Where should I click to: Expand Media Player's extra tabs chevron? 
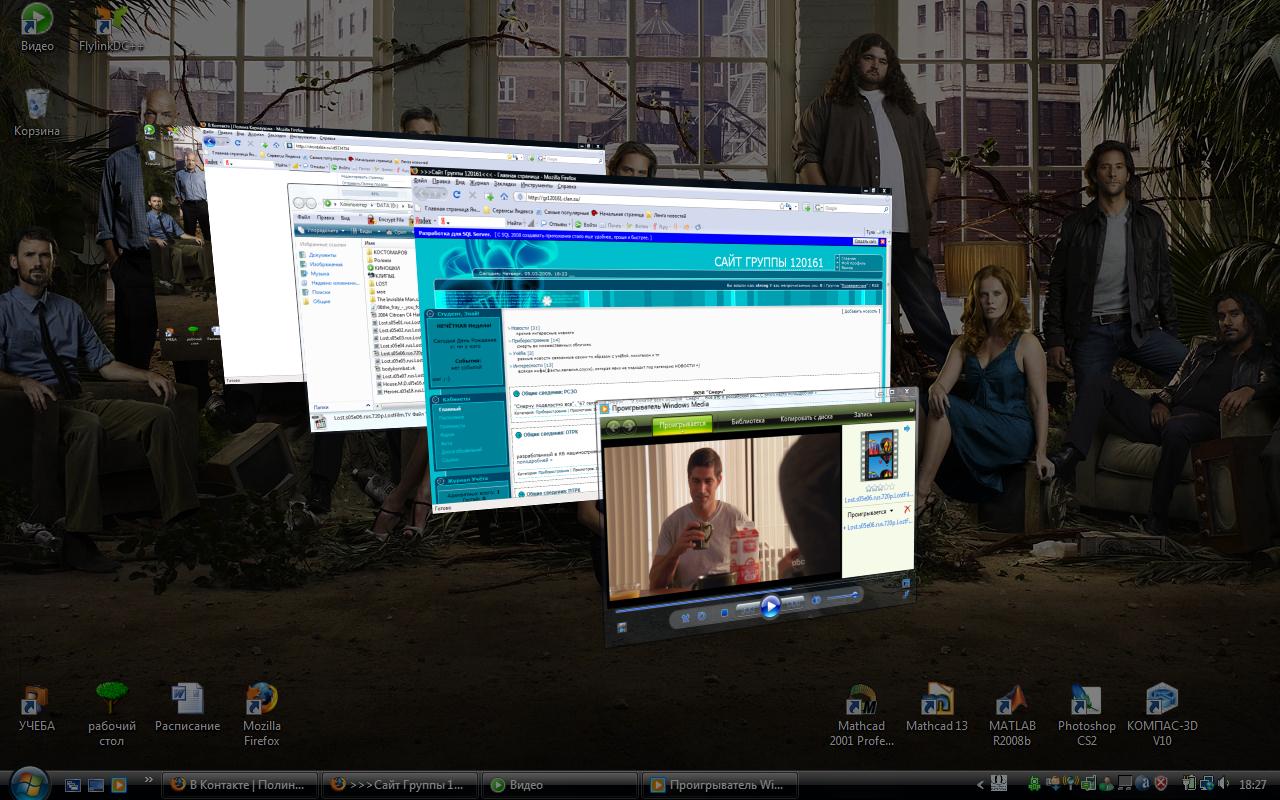(911, 409)
